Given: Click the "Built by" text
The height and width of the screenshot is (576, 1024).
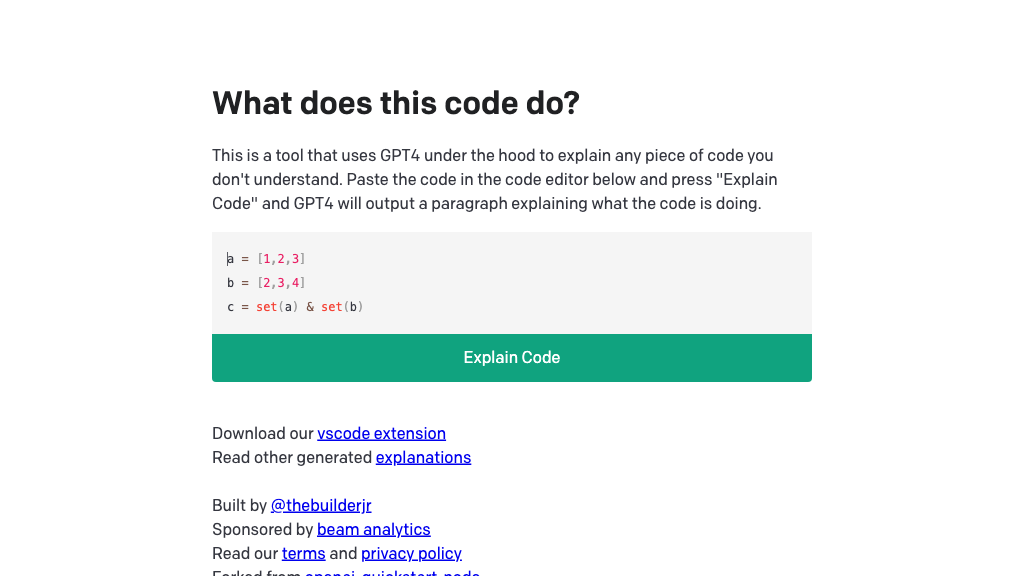Looking at the screenshot, I should coord(240,505).
